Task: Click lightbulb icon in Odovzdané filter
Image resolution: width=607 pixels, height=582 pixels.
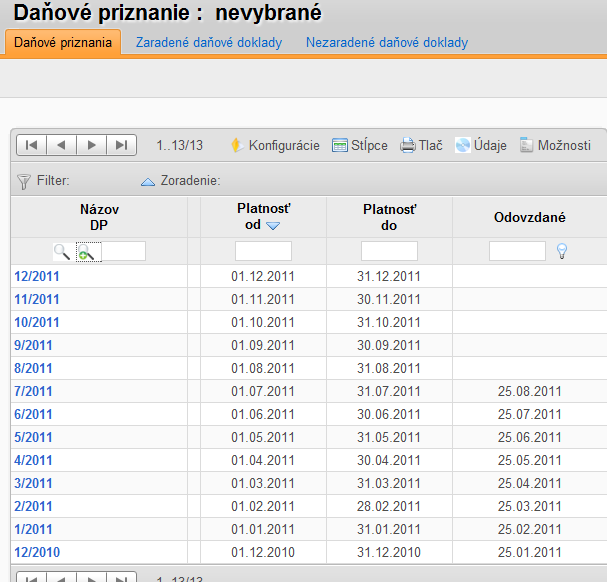Action: click(x=562, y=251)
